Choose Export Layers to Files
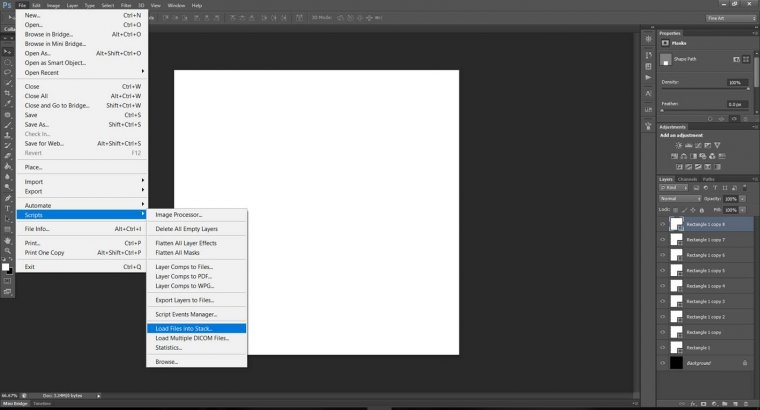Screen dimensions: 760x410 click(x=196, y=300)
